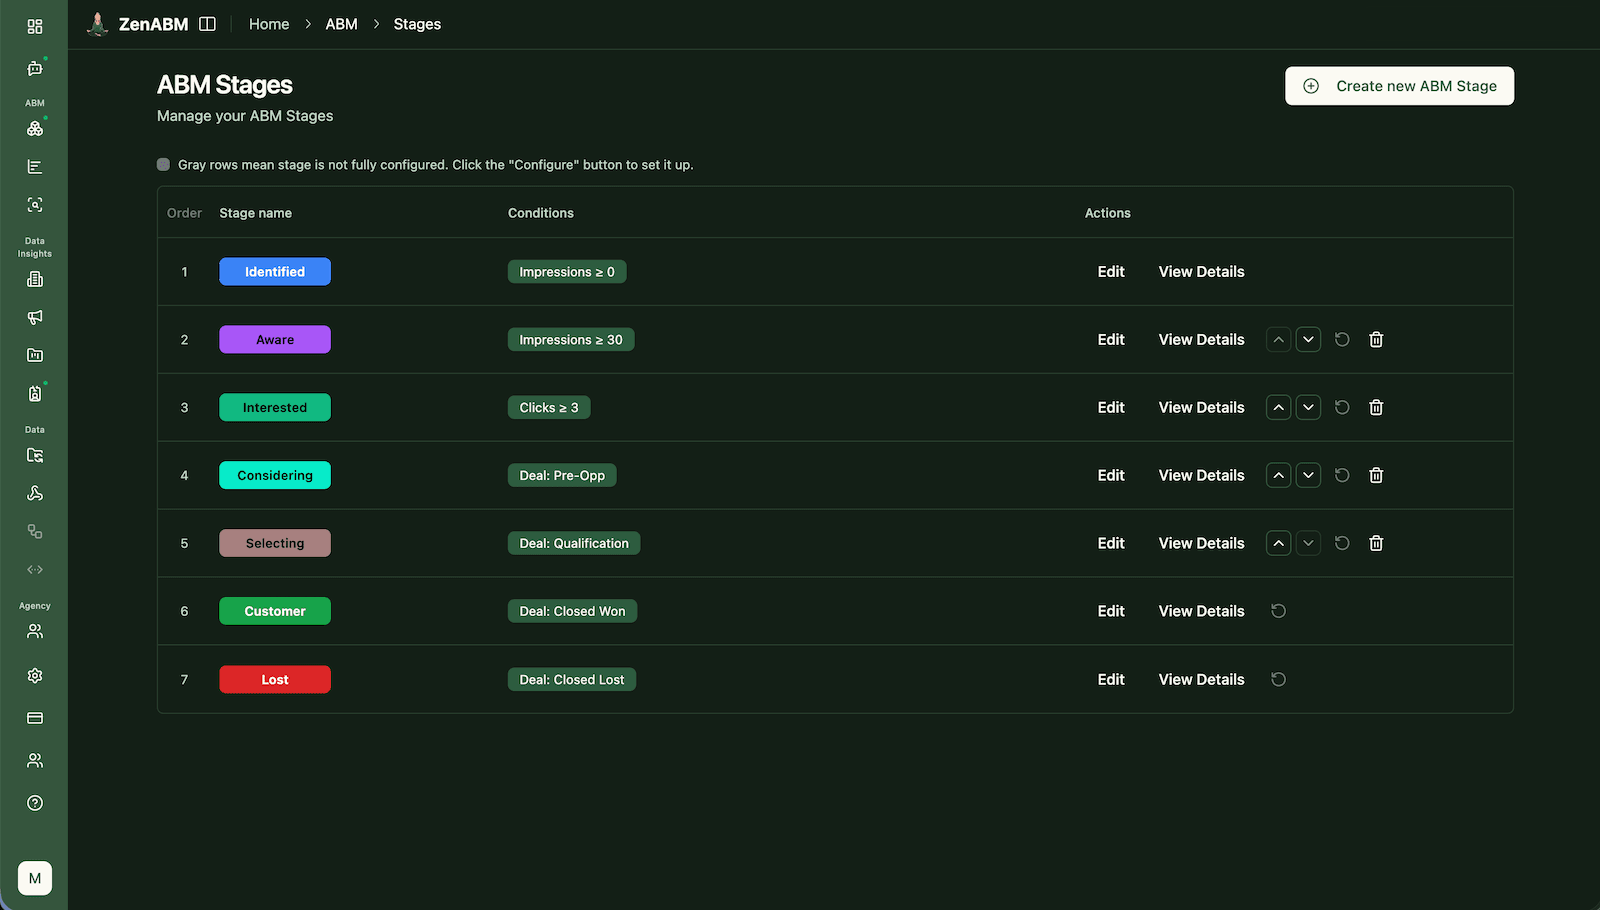This screenshot has width=1600, height=910.
Task: Edit the Customer stage
Action: point(1110,611)
